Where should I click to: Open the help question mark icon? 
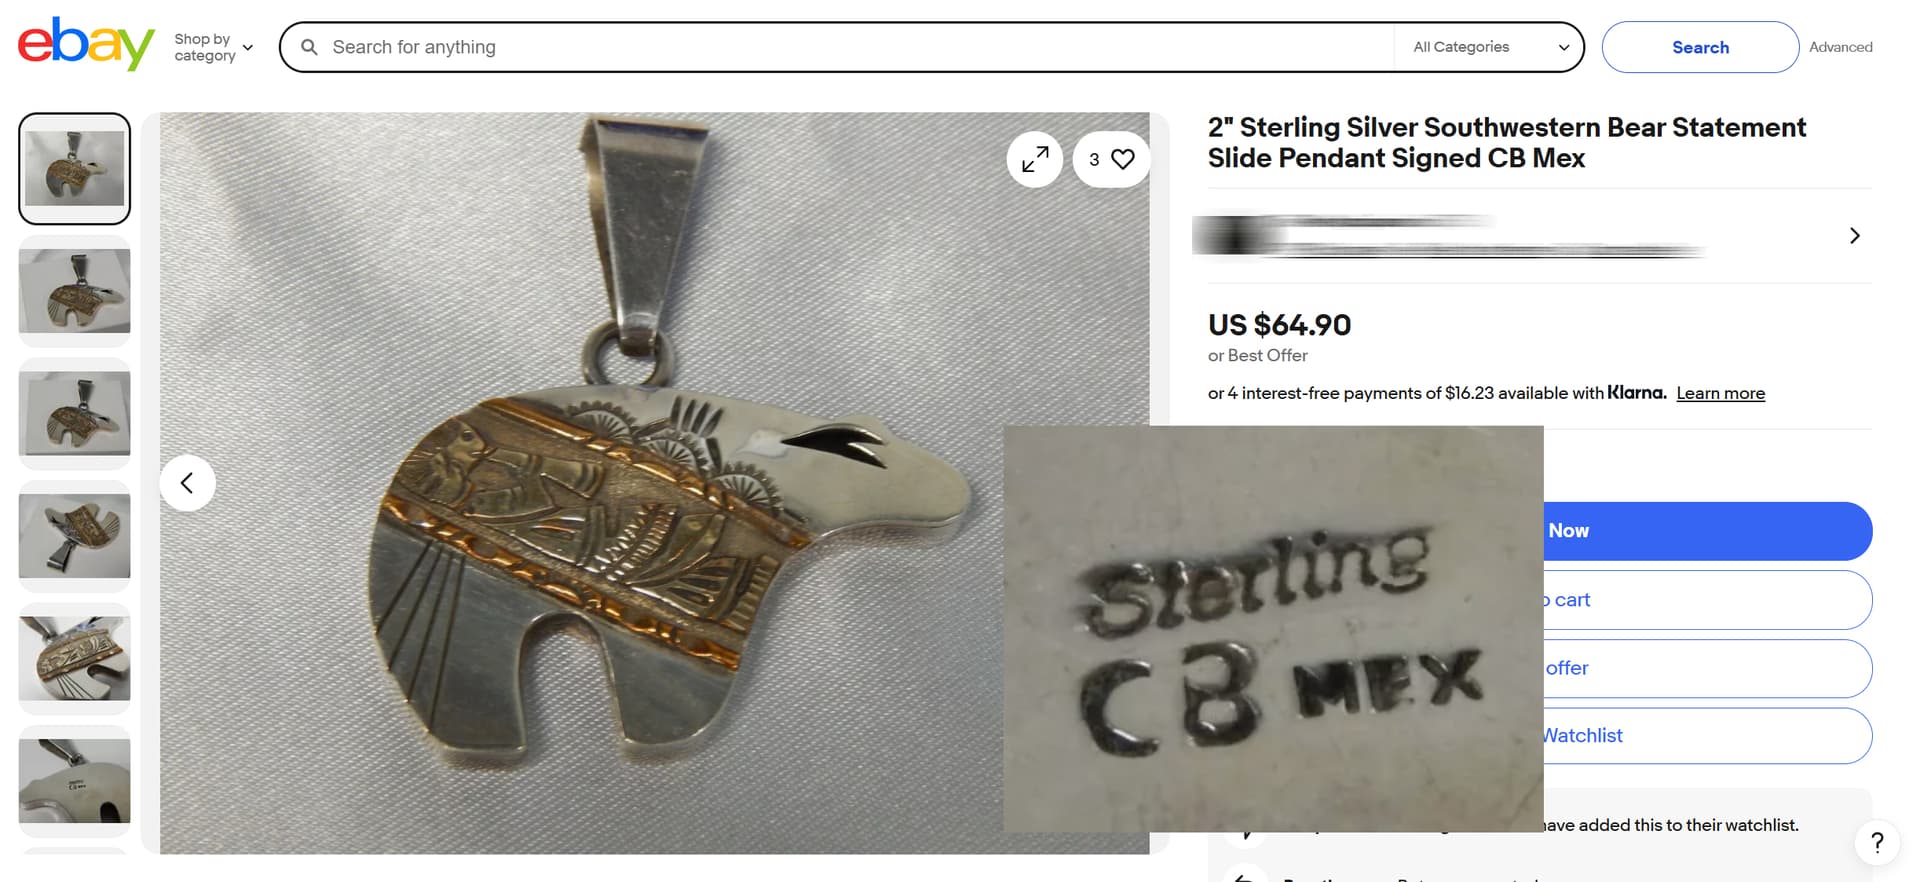(x=1877, y=842)
